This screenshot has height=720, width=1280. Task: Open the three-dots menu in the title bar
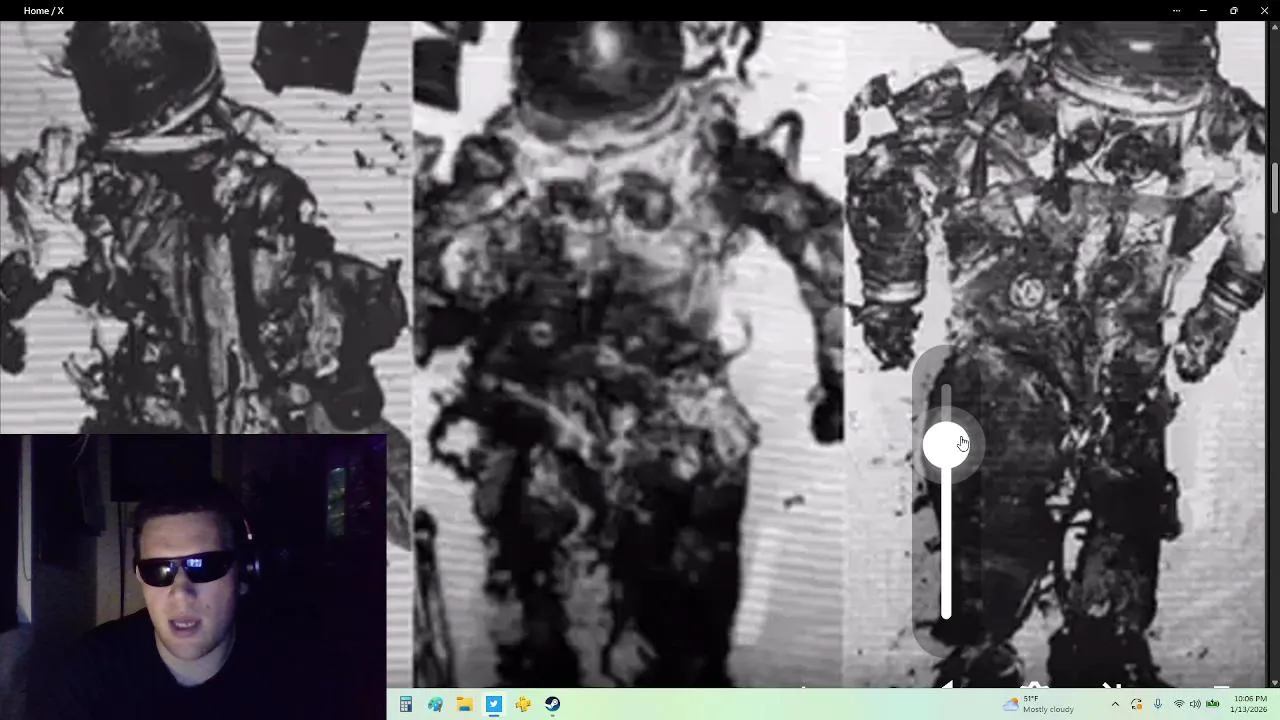(x=1176, y=10)
